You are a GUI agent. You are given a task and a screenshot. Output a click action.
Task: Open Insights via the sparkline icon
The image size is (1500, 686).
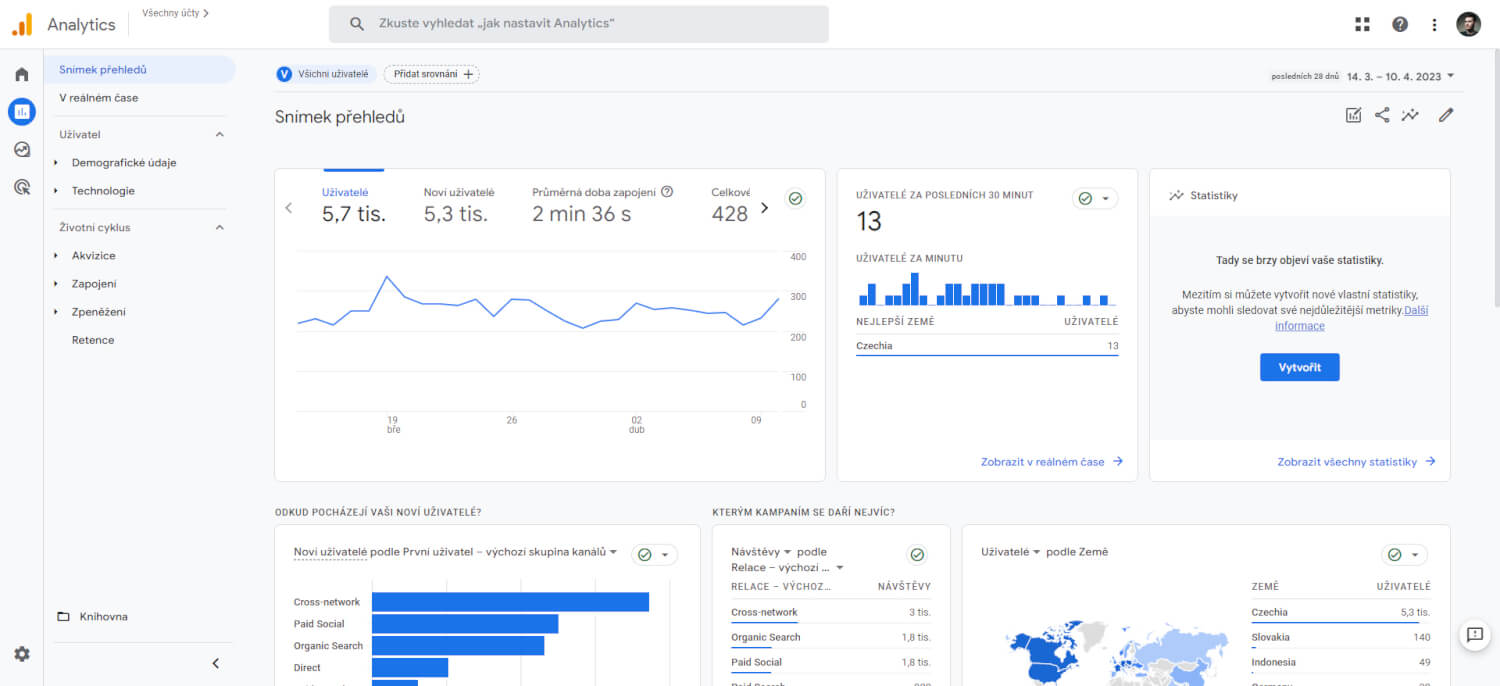click(x=1410, y=114)
